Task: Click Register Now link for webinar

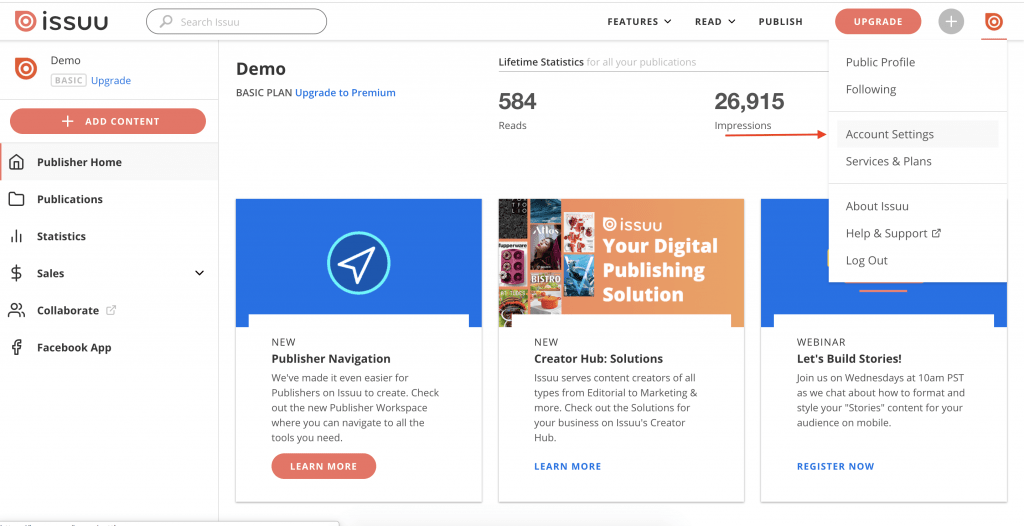Action: point(835,467)
